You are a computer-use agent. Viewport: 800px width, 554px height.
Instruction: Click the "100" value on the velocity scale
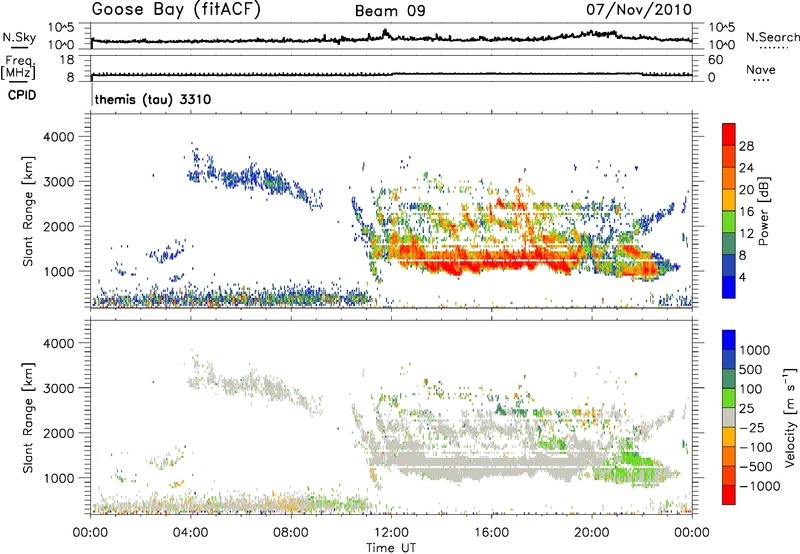tap(753, 389)
